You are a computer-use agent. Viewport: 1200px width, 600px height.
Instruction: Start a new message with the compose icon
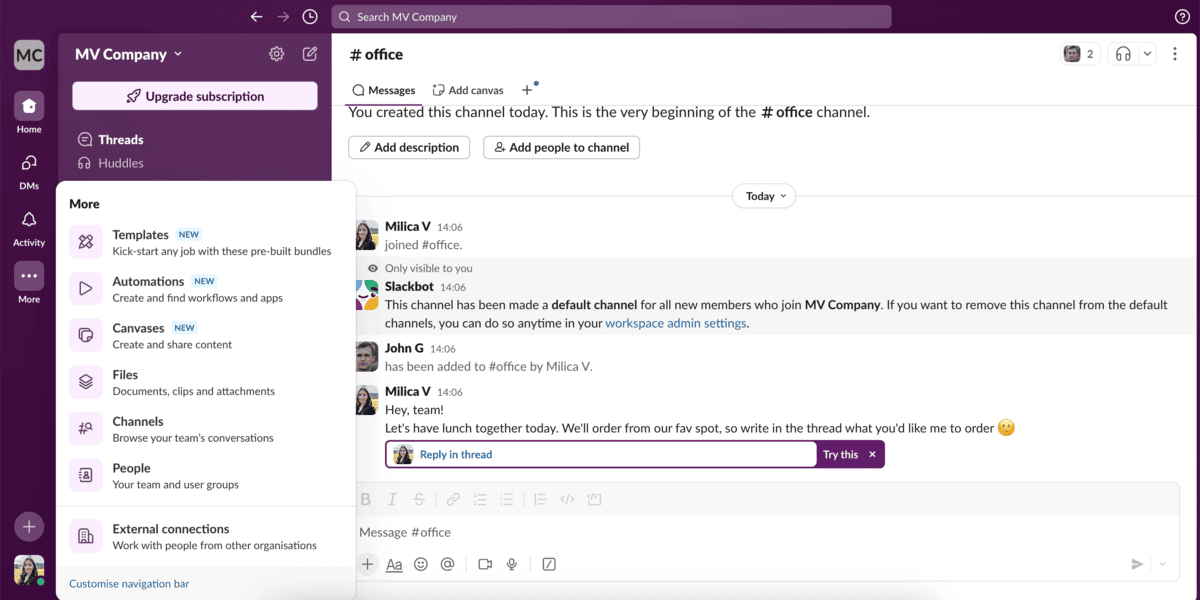click(310, 54)
